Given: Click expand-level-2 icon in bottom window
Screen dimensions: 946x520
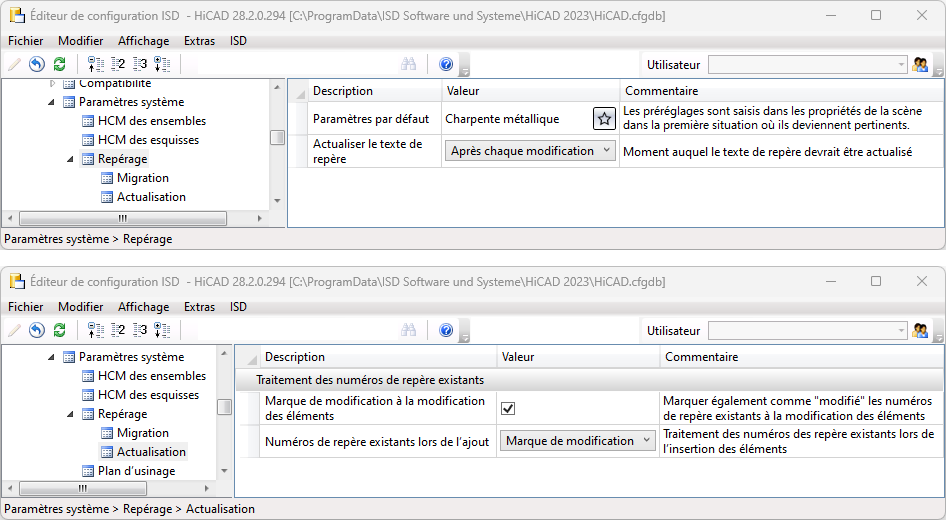Looking at the screenshot, I should [118, 330].
